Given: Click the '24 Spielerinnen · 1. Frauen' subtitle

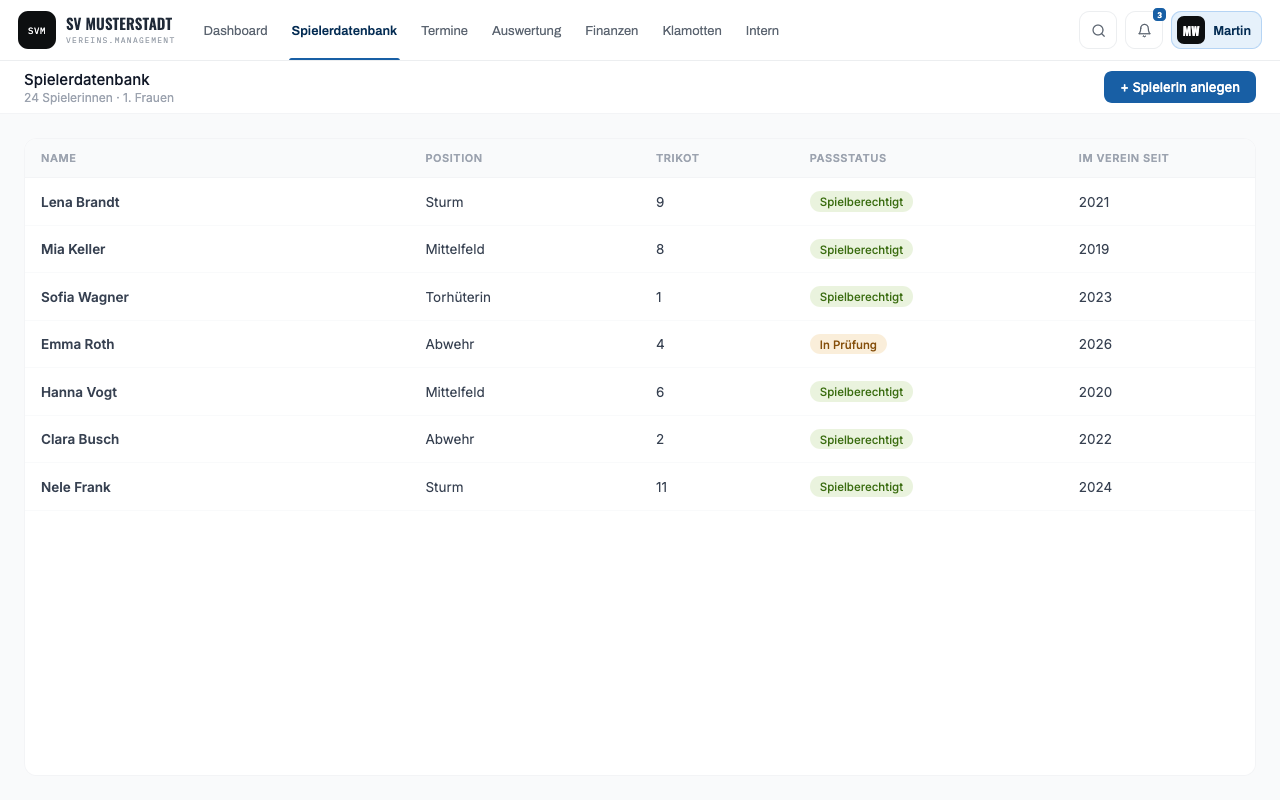Looking at the screenshot, I should pyautogui.click(x=99, y=98).
